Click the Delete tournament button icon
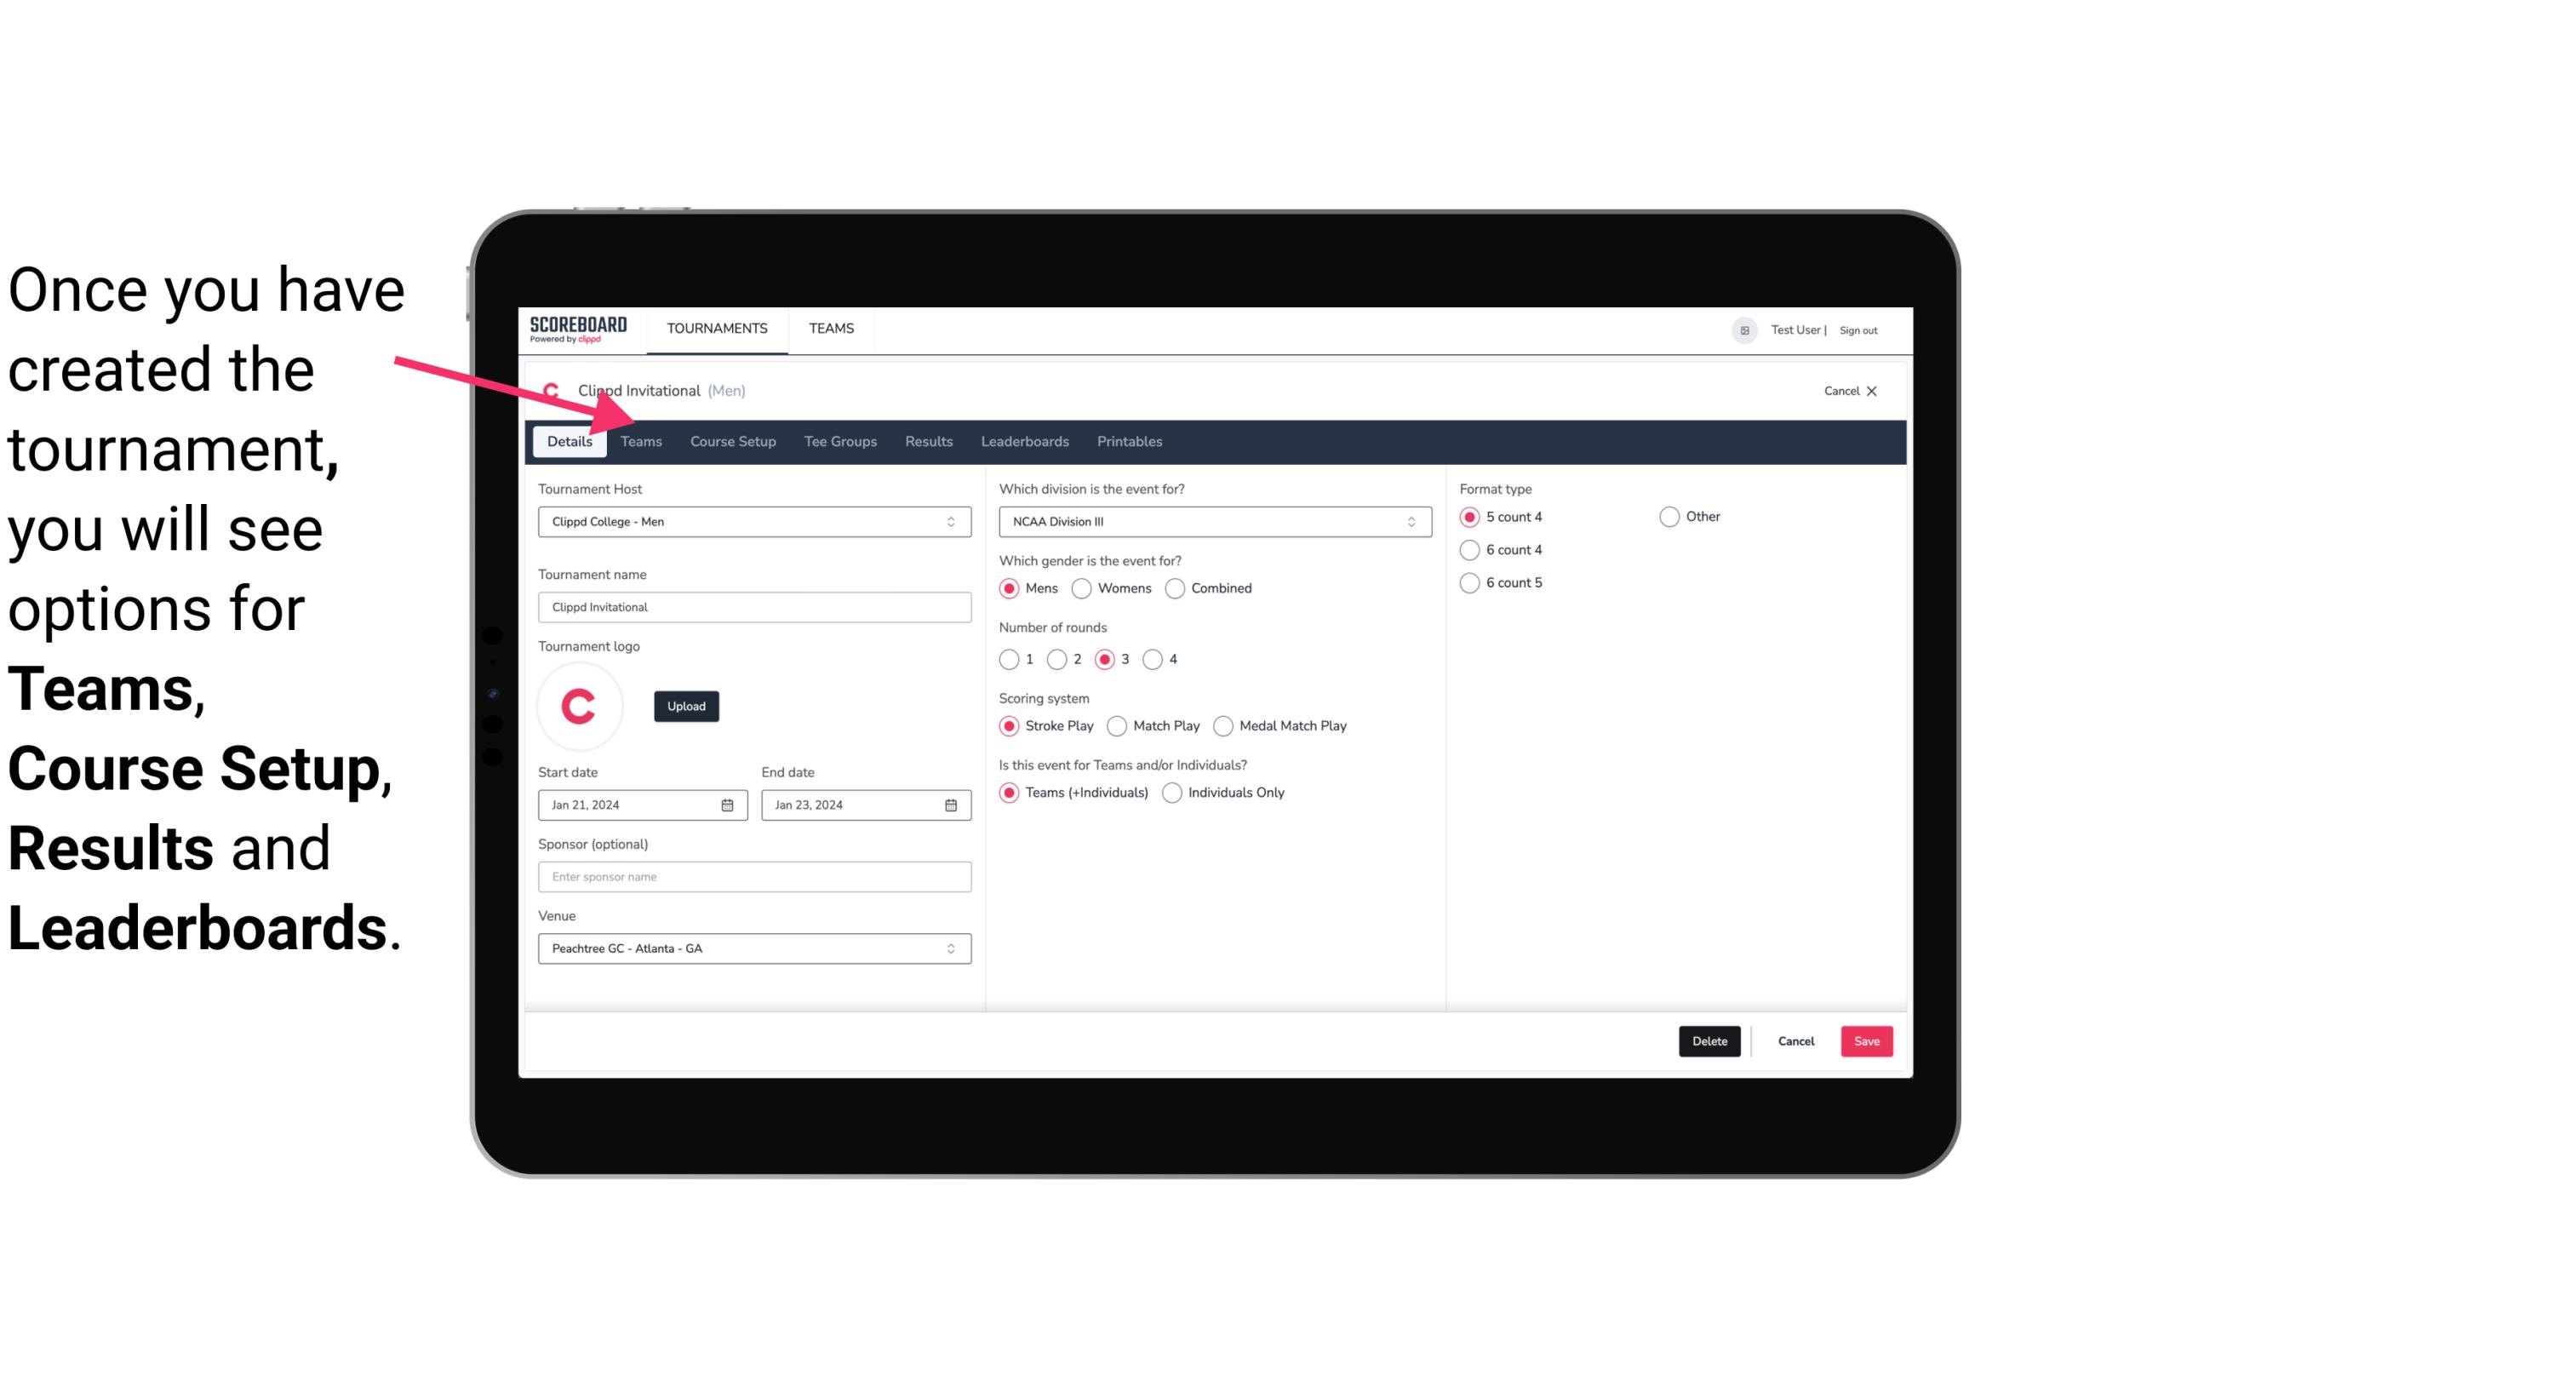Viewport: 2576px width, 1386px height. pyautogui.click(x=1708, y=1041)
